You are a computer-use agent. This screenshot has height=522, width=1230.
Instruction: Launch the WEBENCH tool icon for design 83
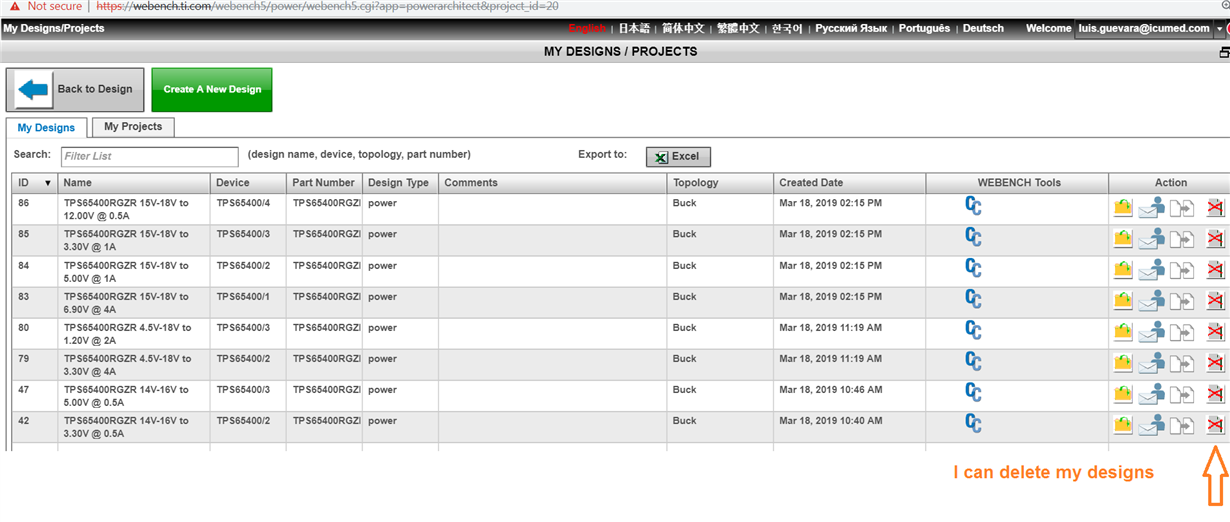point(972,299)
